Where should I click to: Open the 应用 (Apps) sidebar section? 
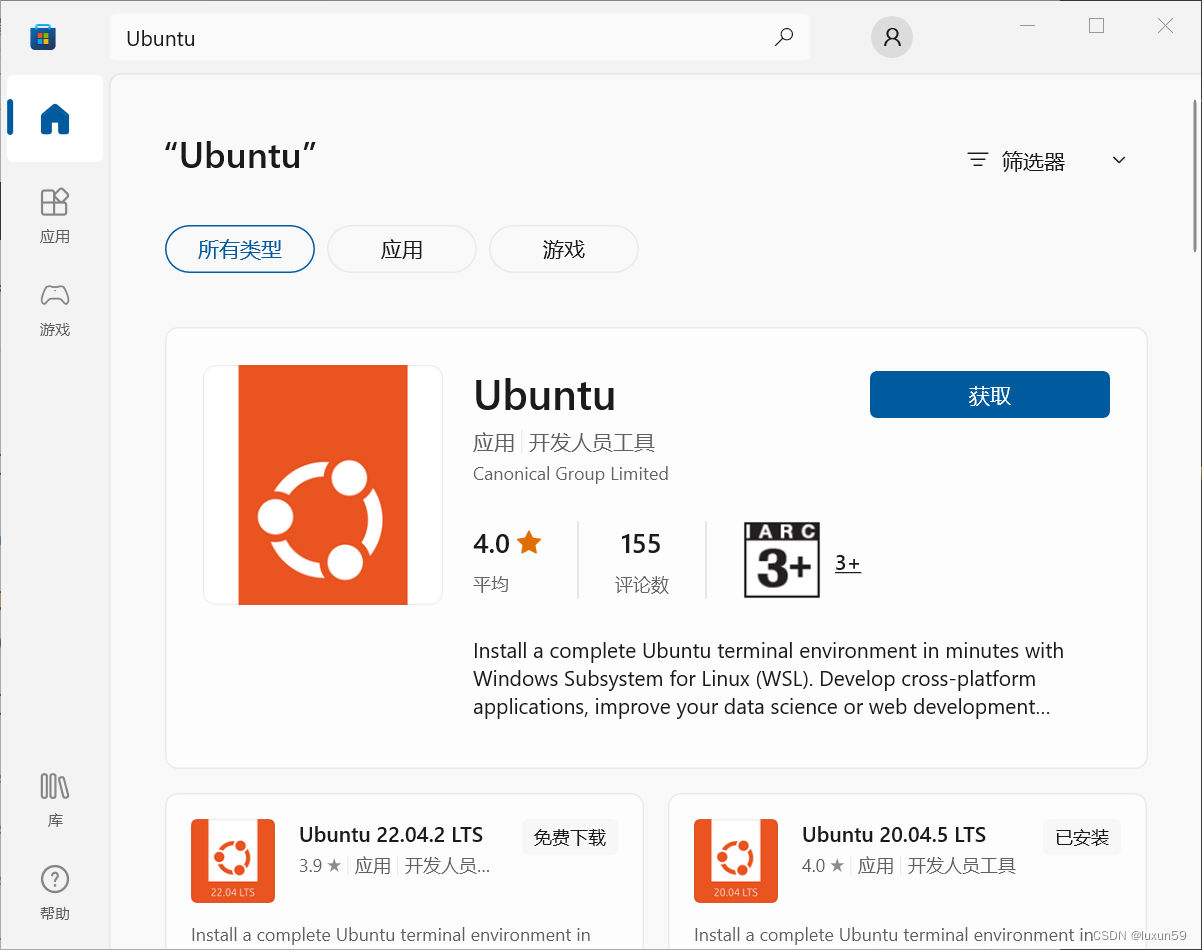[55, 215]
